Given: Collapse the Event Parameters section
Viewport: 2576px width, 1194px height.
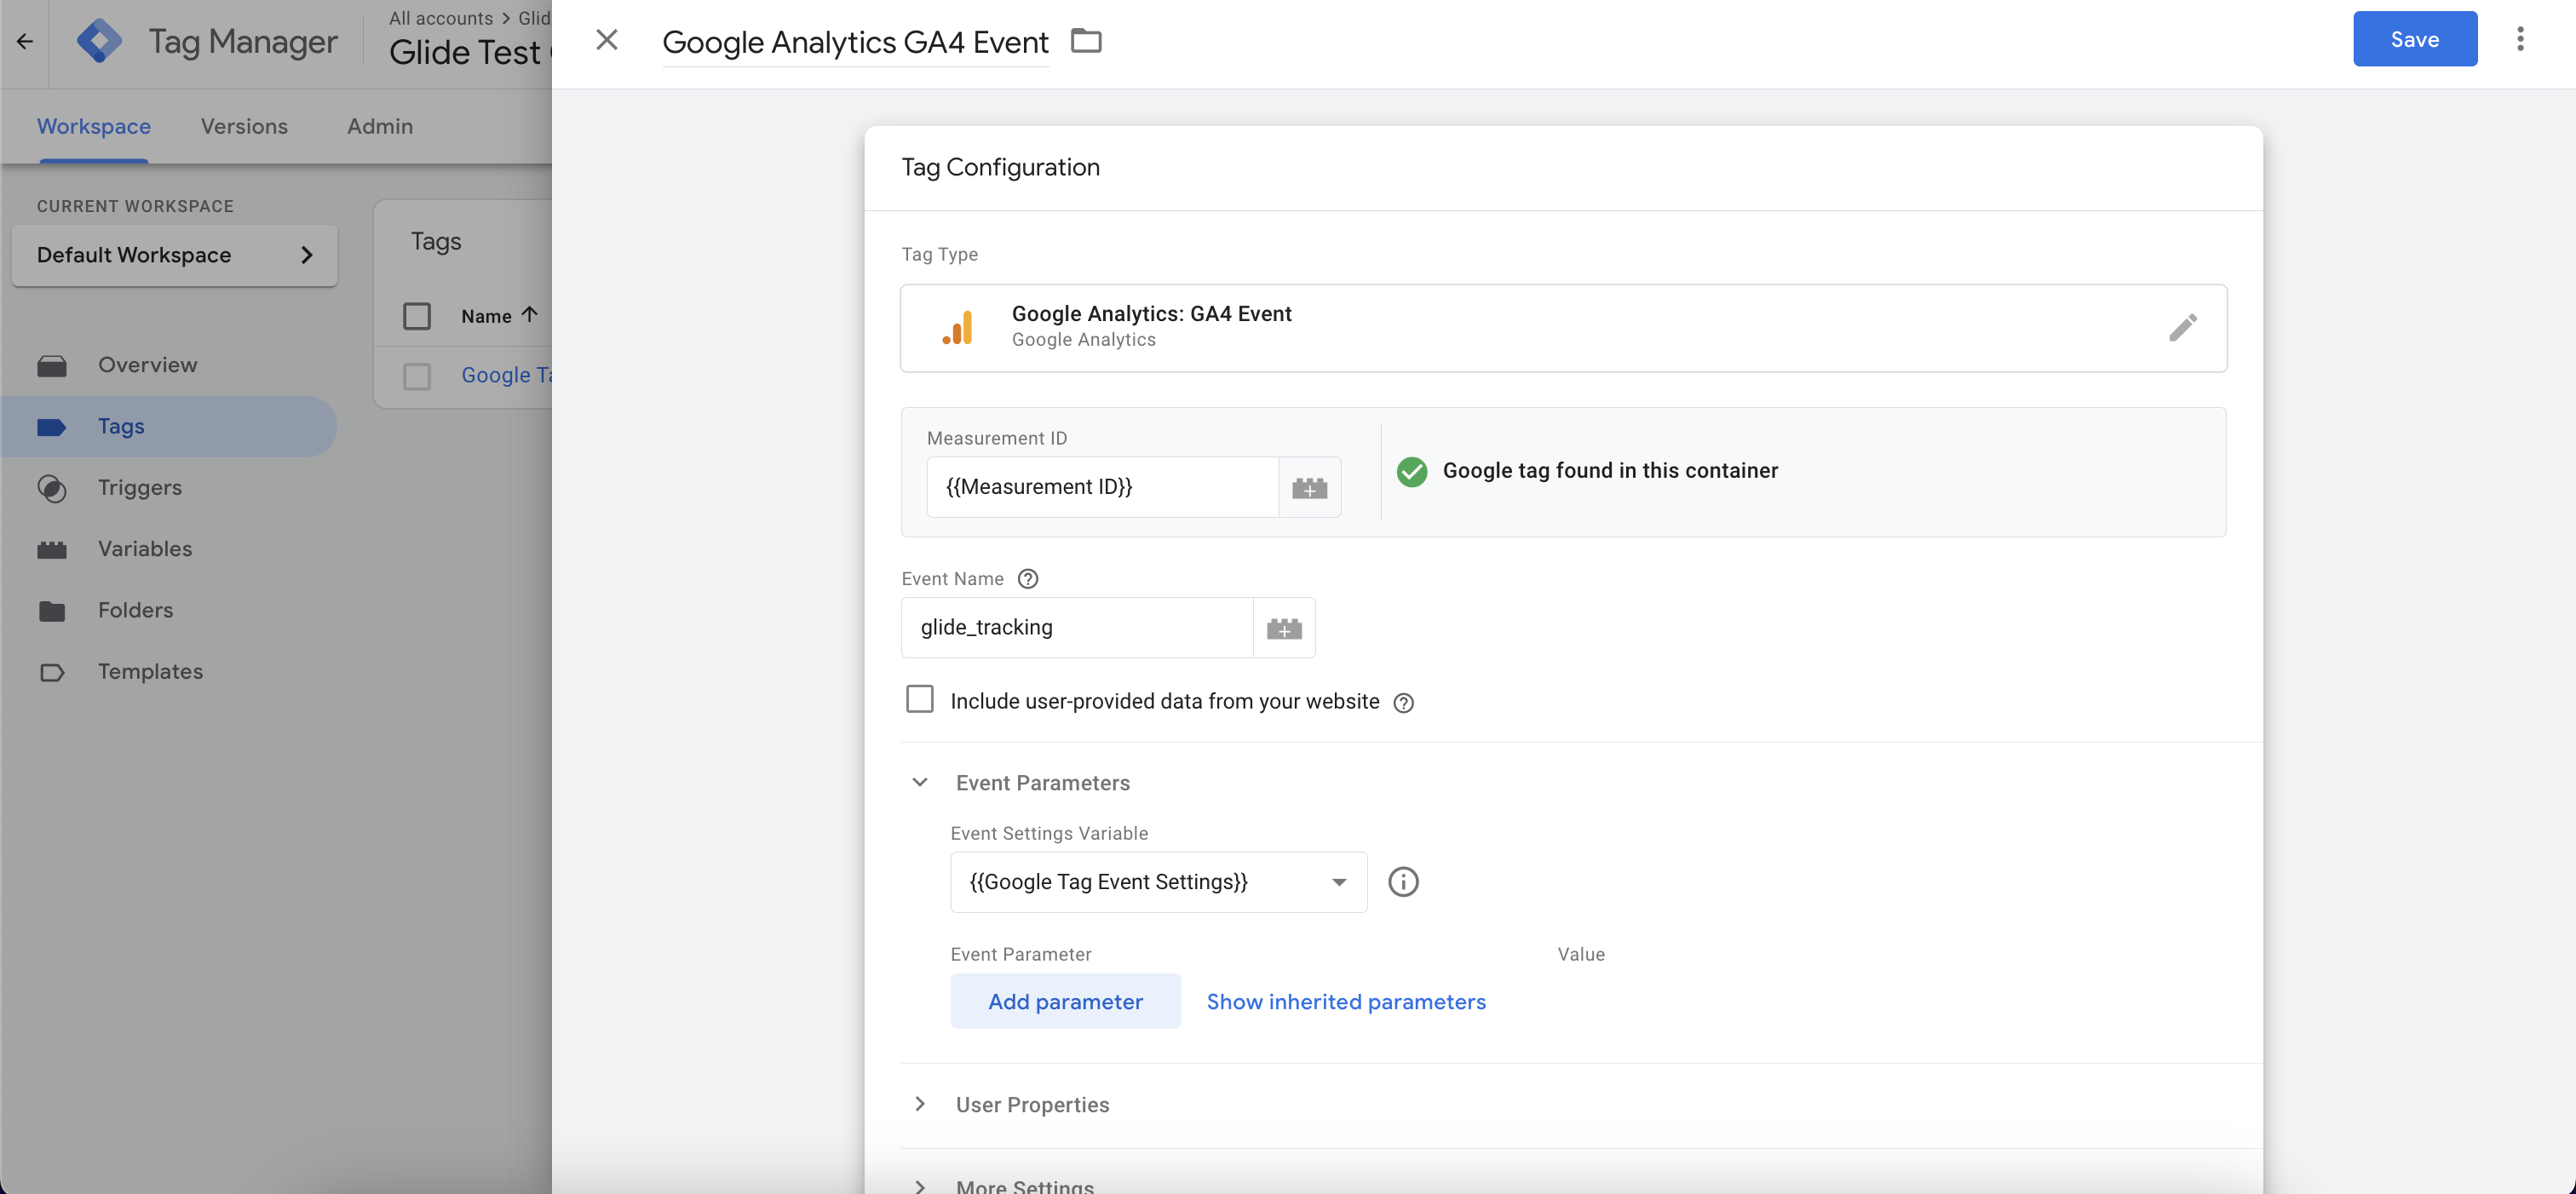Looking at the screenshot, I should click(x=919, y=783).
